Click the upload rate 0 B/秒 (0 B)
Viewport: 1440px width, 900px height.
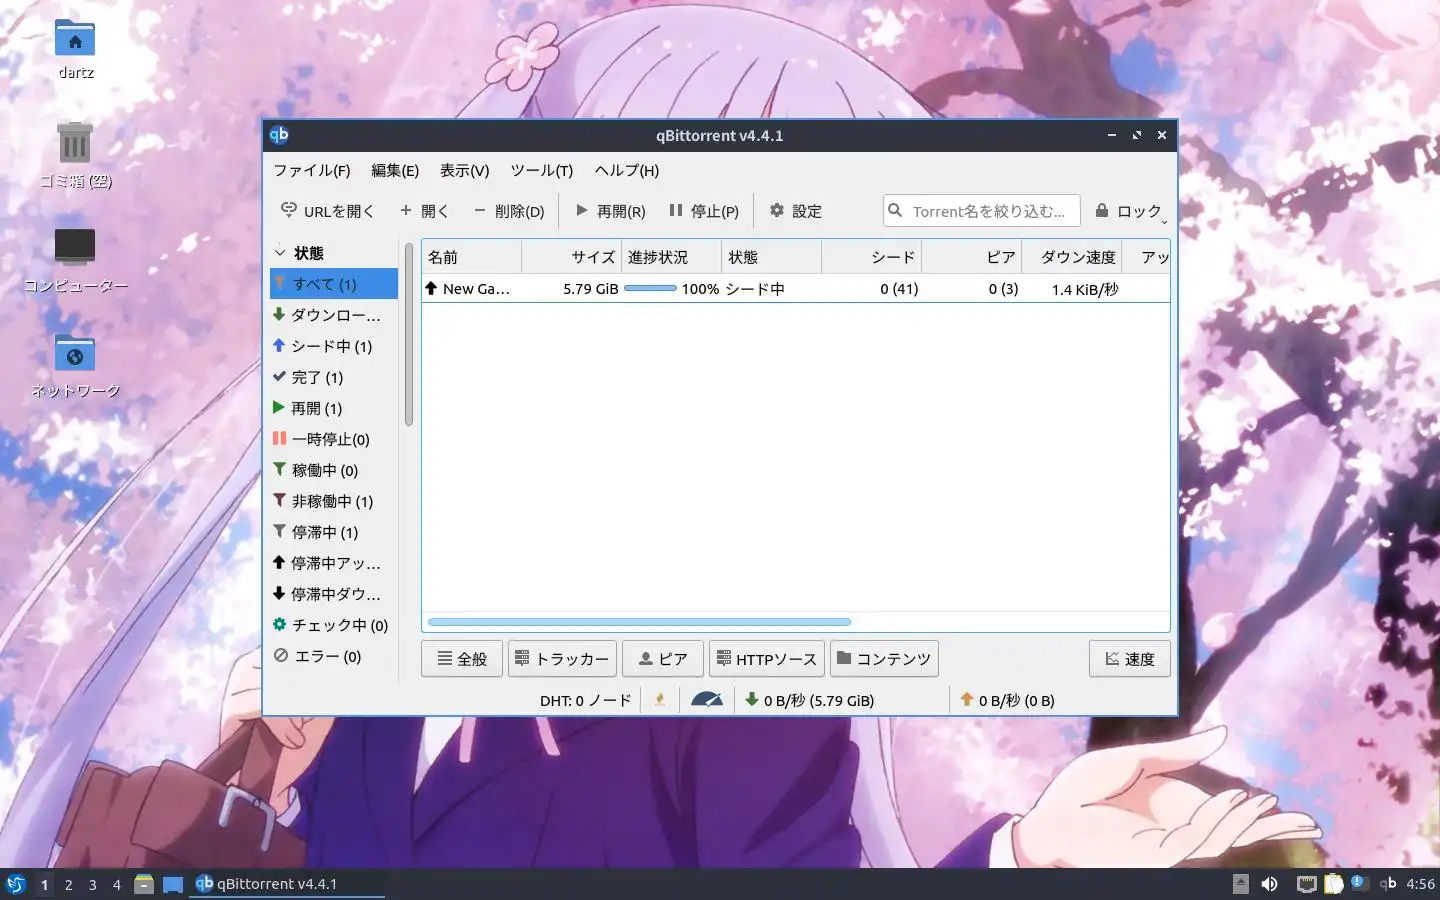coord(1008,700)
